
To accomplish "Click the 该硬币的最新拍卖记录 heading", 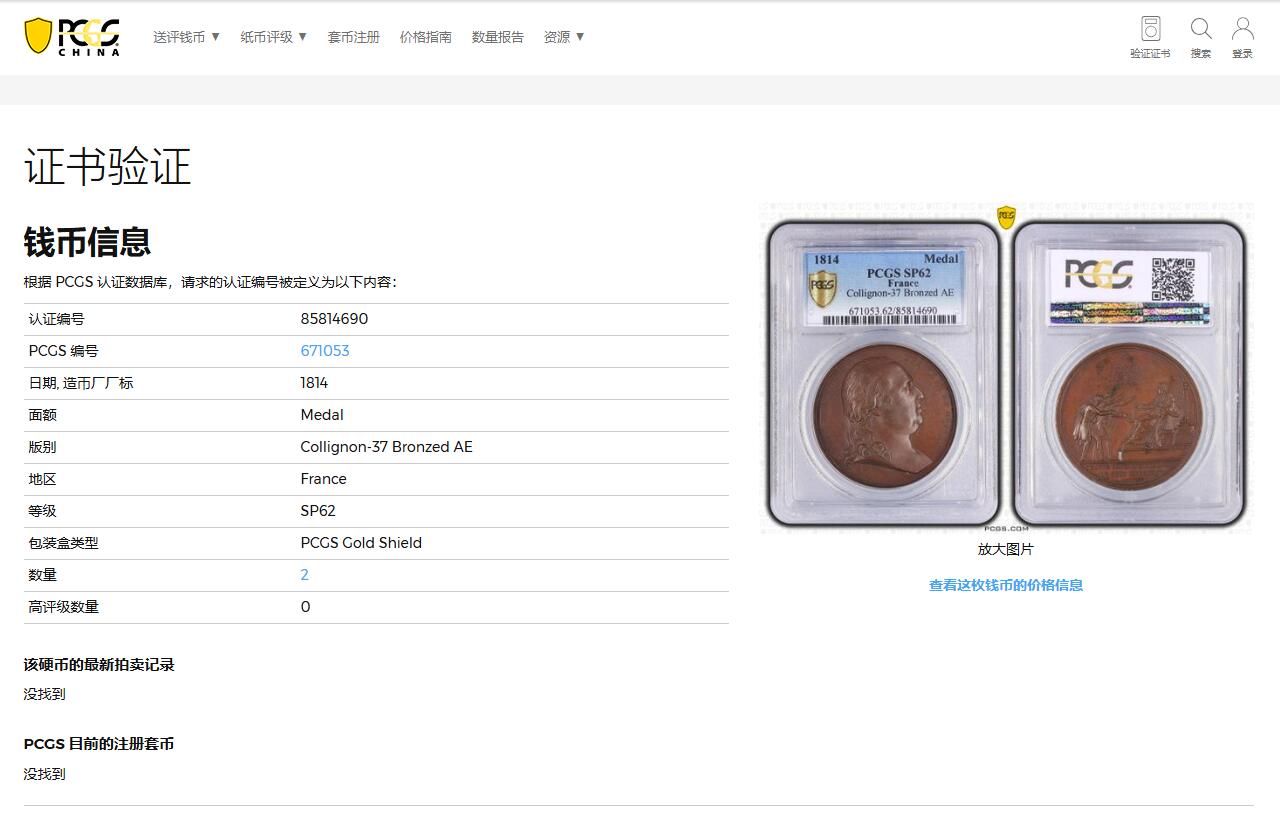I will click(99, 665).
